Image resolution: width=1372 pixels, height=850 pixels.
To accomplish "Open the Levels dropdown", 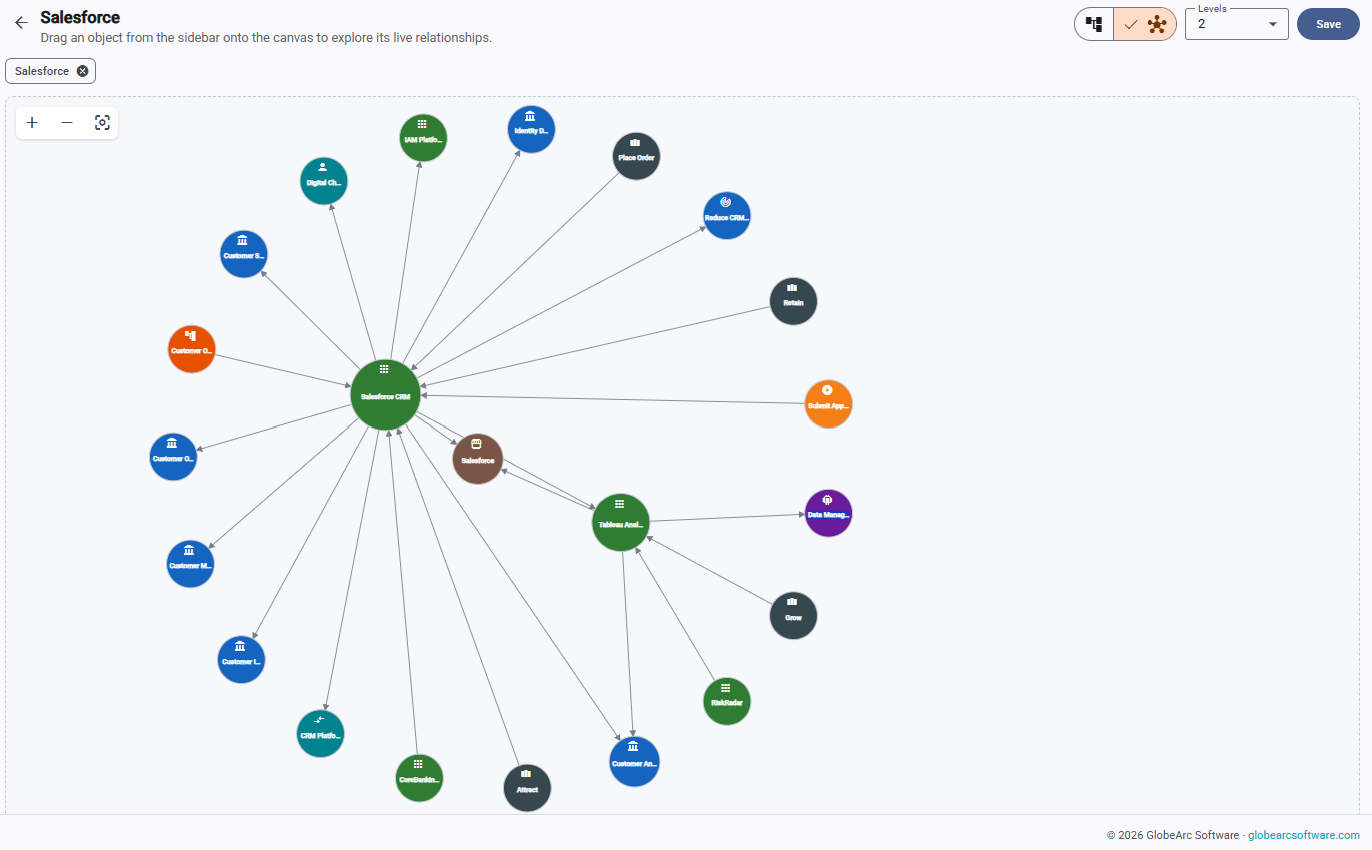I will [x=1237, y=24].
